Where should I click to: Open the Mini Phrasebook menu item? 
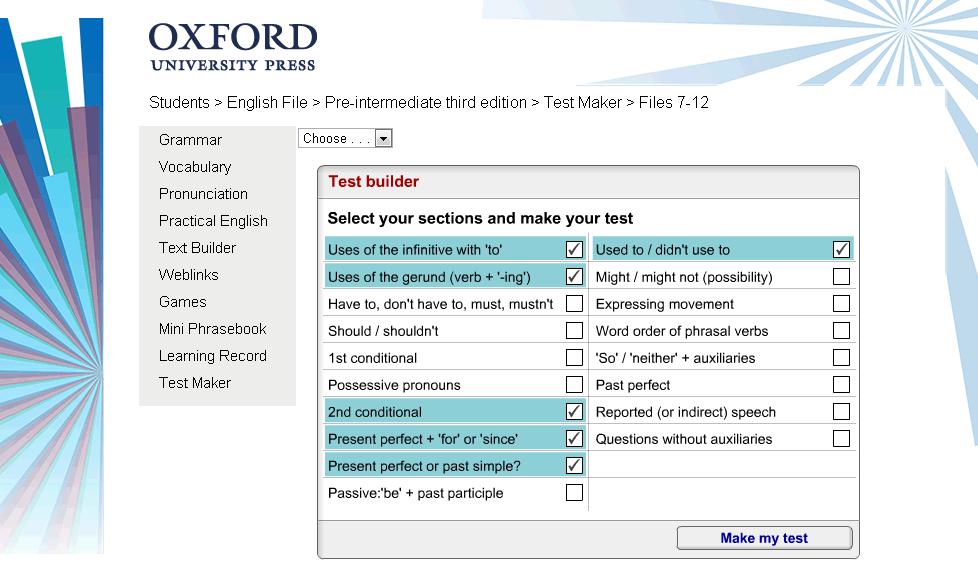(x=212, y=329)
